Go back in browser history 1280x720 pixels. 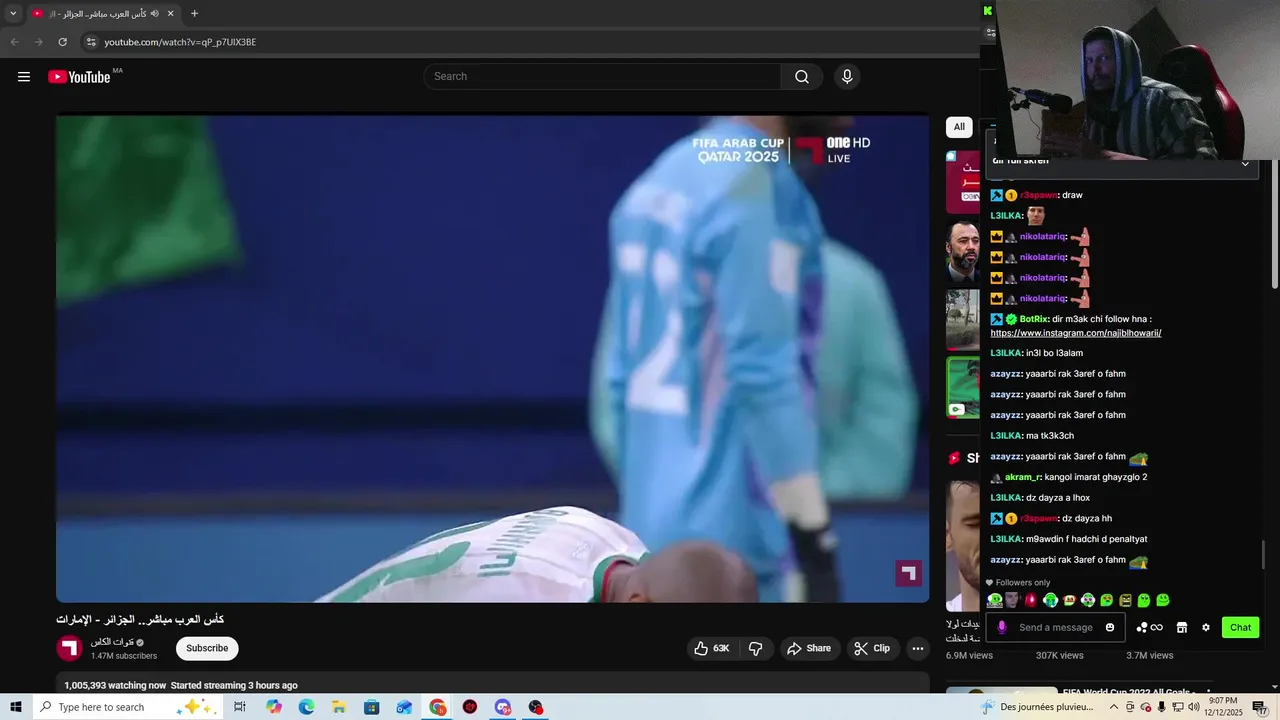(x=14, y=42)
